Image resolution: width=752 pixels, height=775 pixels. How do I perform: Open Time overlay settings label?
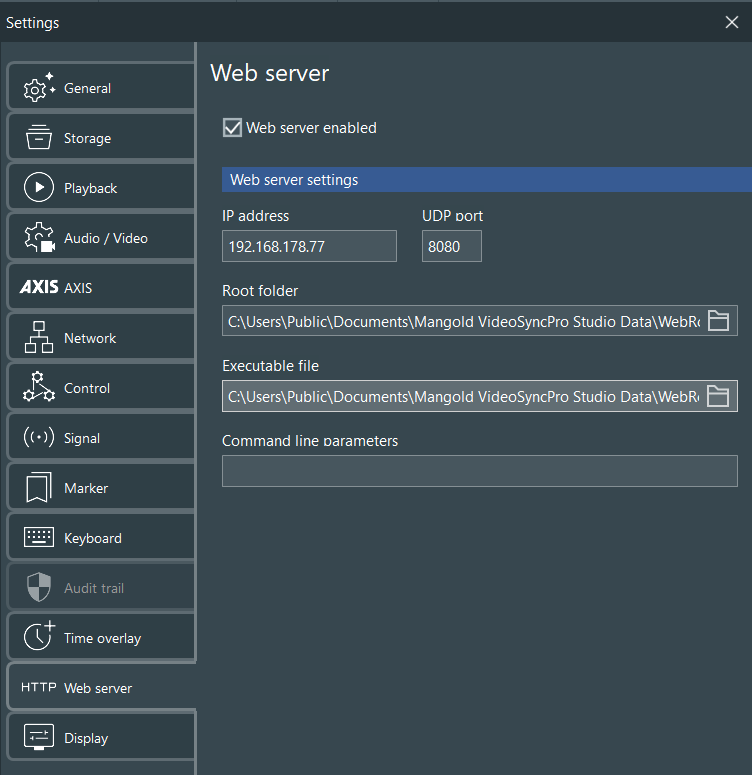[103, 638]
